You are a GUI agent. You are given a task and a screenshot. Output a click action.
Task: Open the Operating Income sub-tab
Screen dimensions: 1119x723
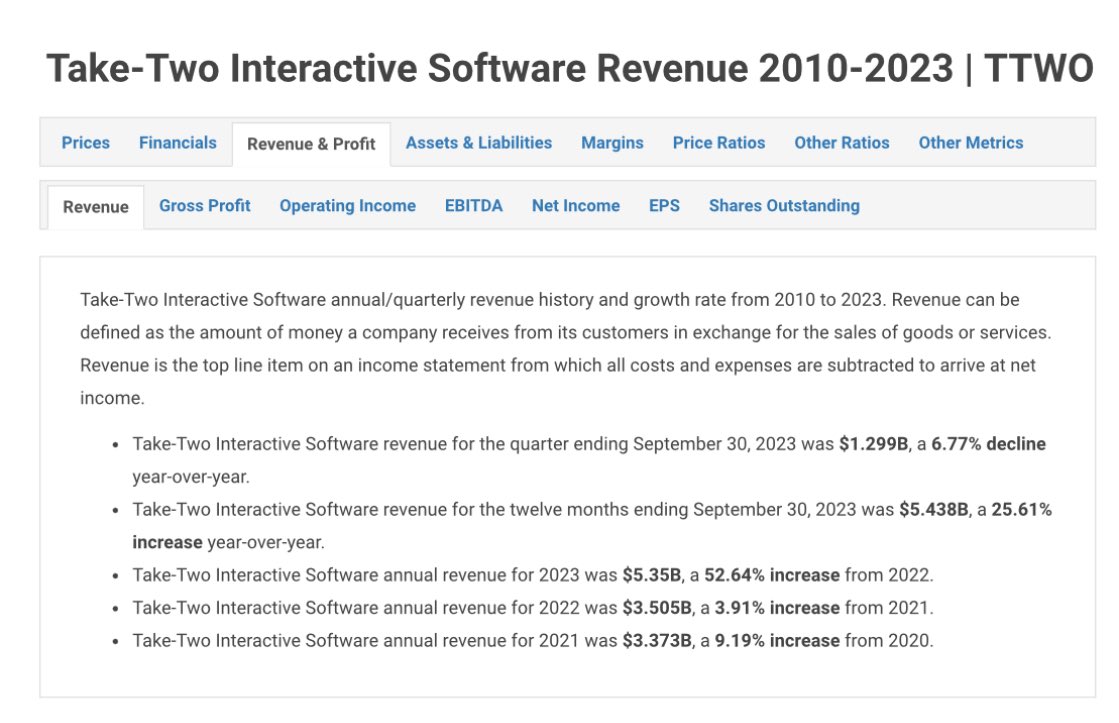tap(348, 206)
